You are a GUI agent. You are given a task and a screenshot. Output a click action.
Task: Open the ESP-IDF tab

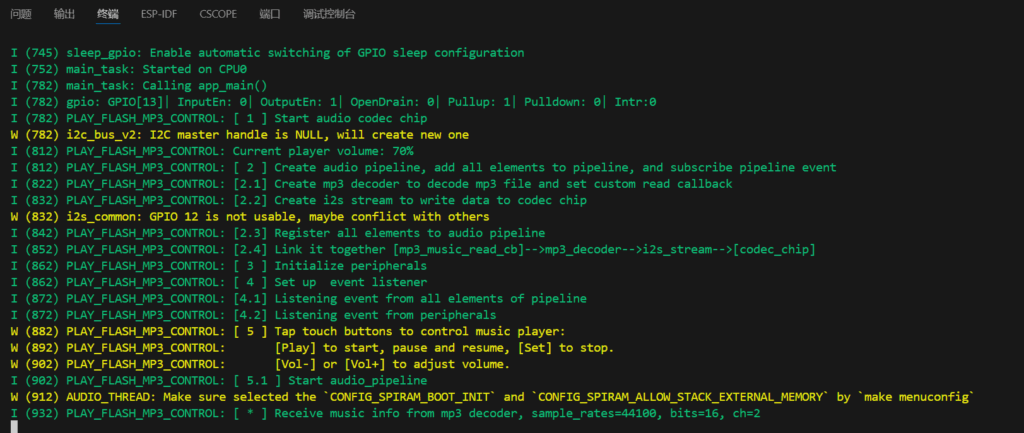159,14
